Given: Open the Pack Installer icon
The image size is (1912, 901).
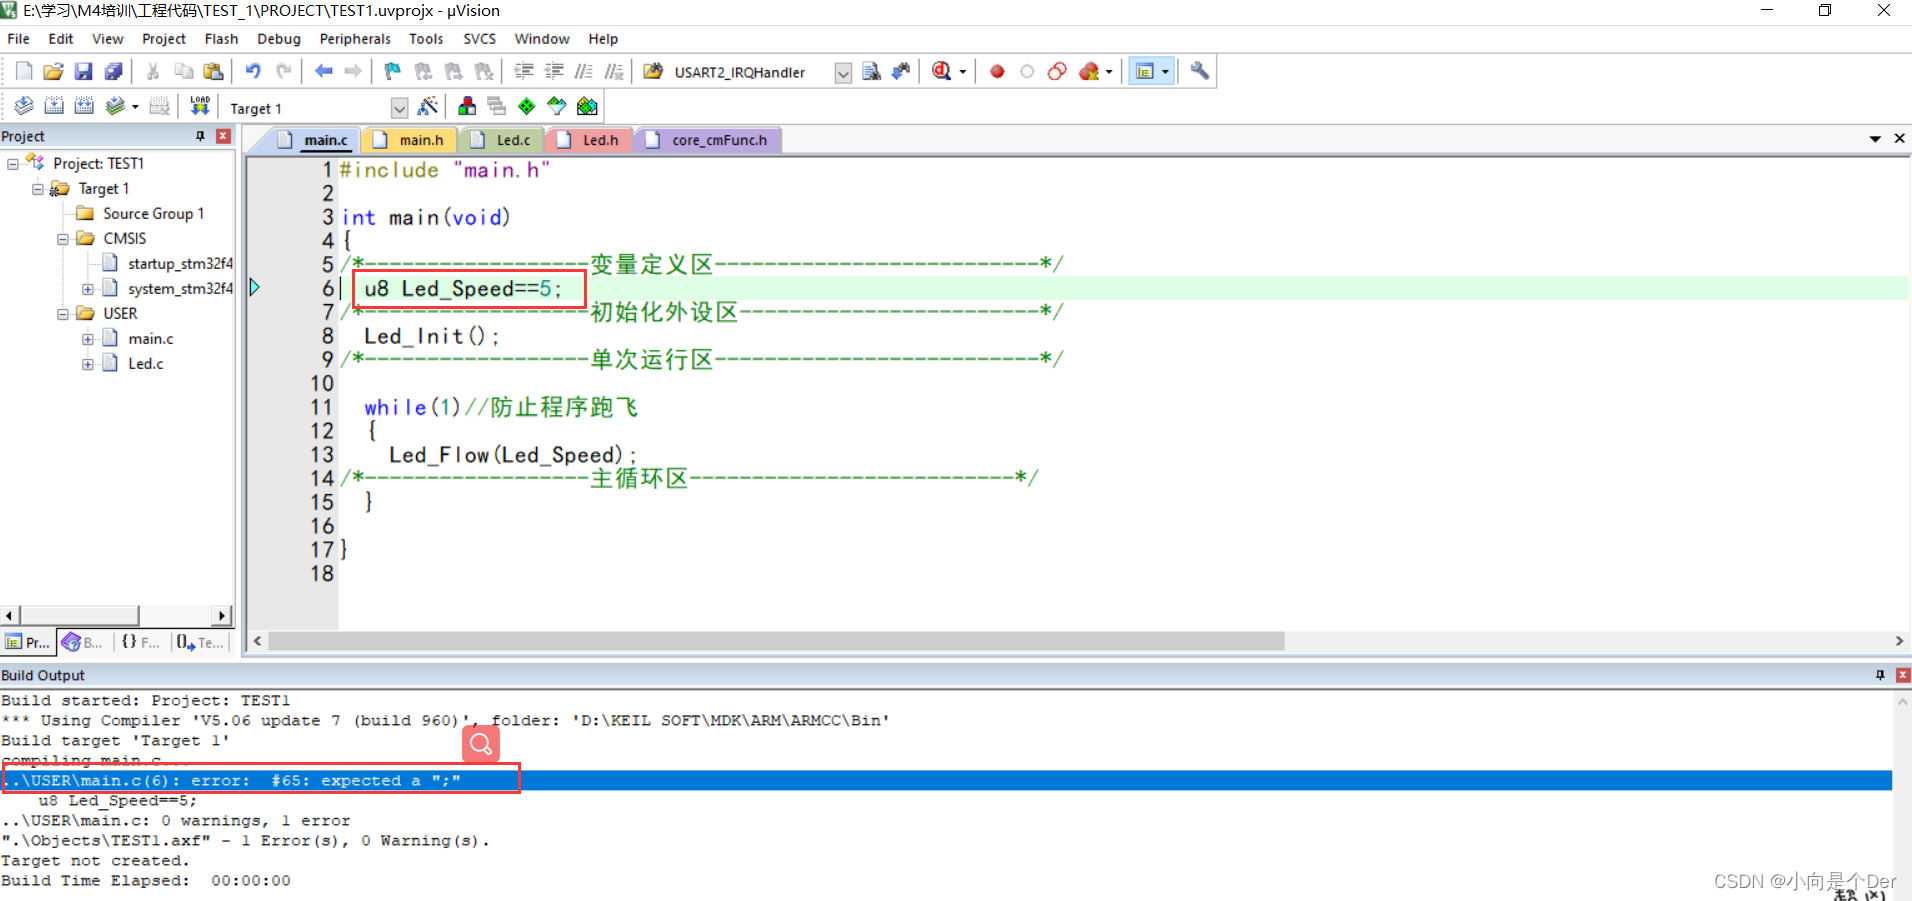Looking at the screenshot, I should pos(587,106).
